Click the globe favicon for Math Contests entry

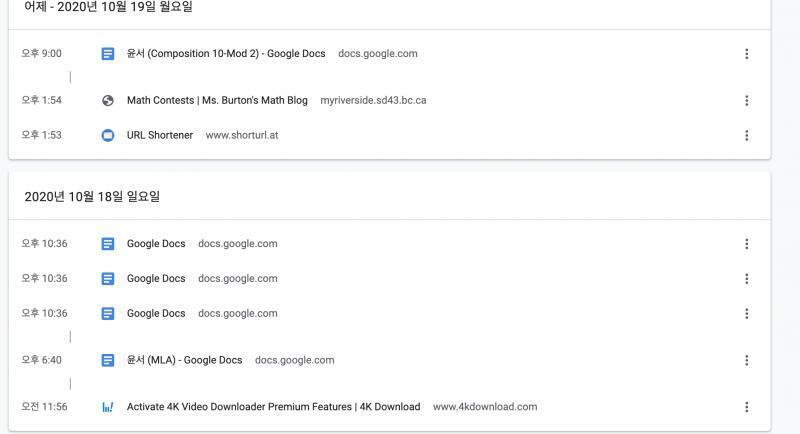tap(108, 100)
